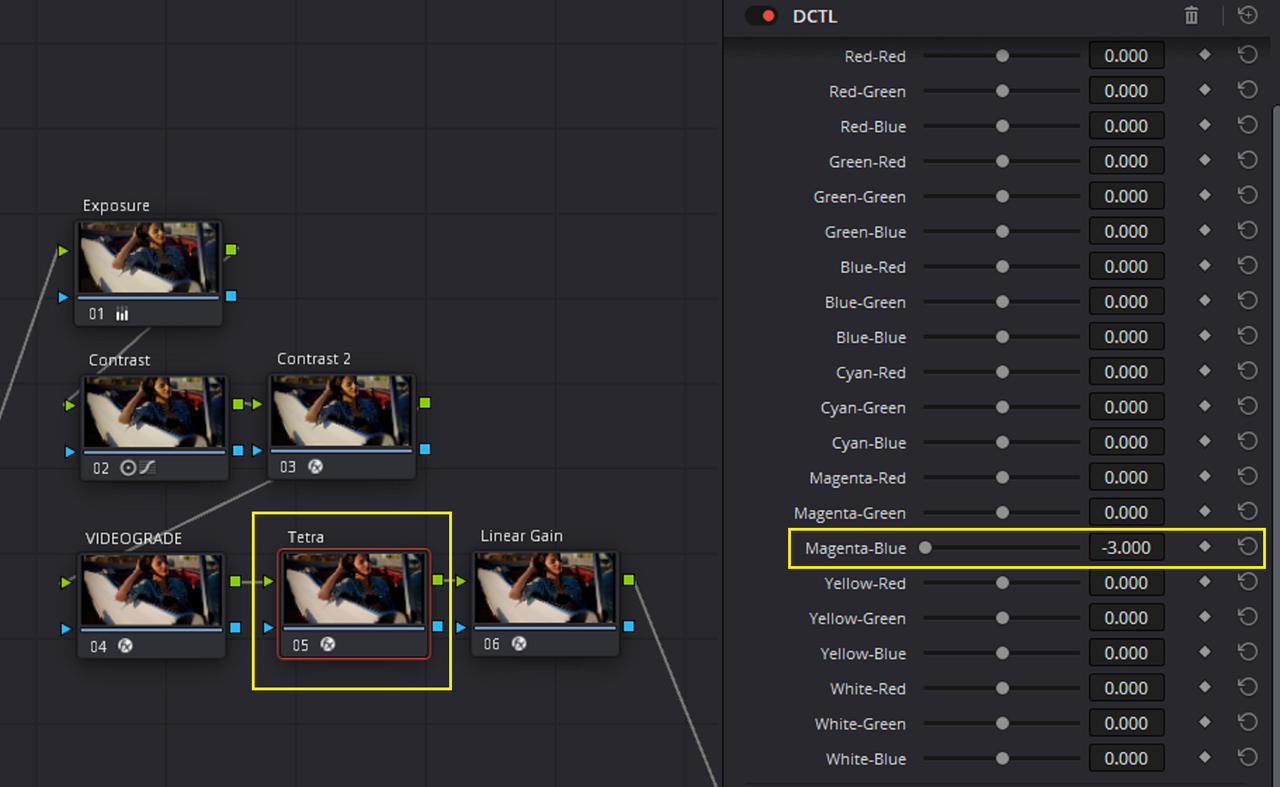Reset the Cyan-Green parameter
Image resolution: width=1280 pixels, height=787 pixels.
[1248, 407]
